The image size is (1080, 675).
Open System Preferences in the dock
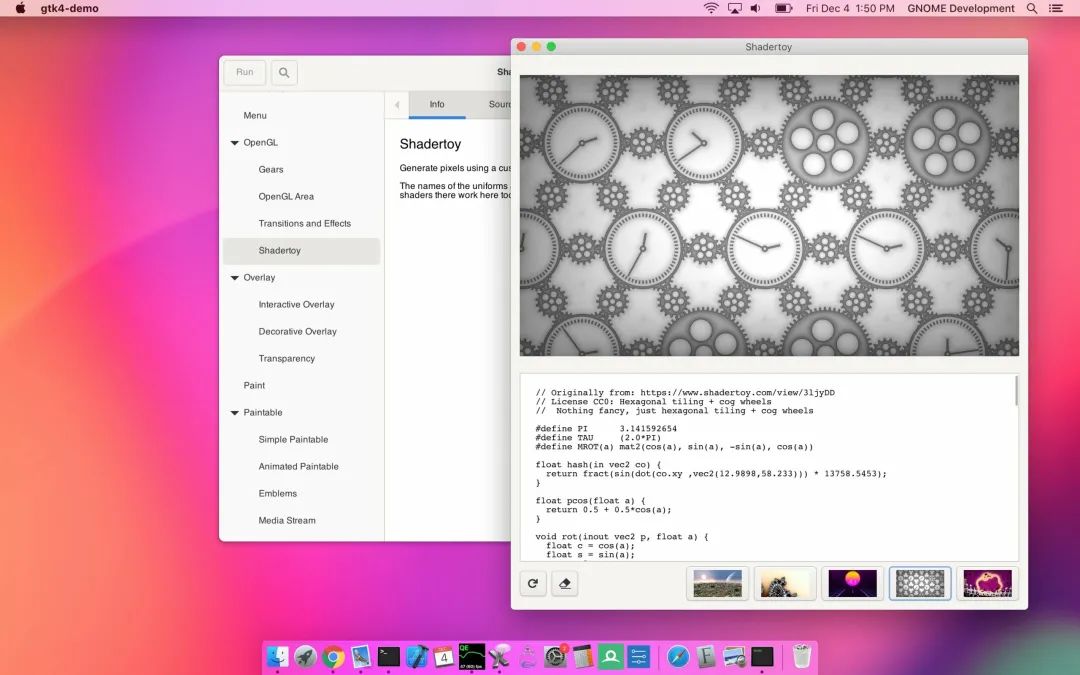coord(555,657)
